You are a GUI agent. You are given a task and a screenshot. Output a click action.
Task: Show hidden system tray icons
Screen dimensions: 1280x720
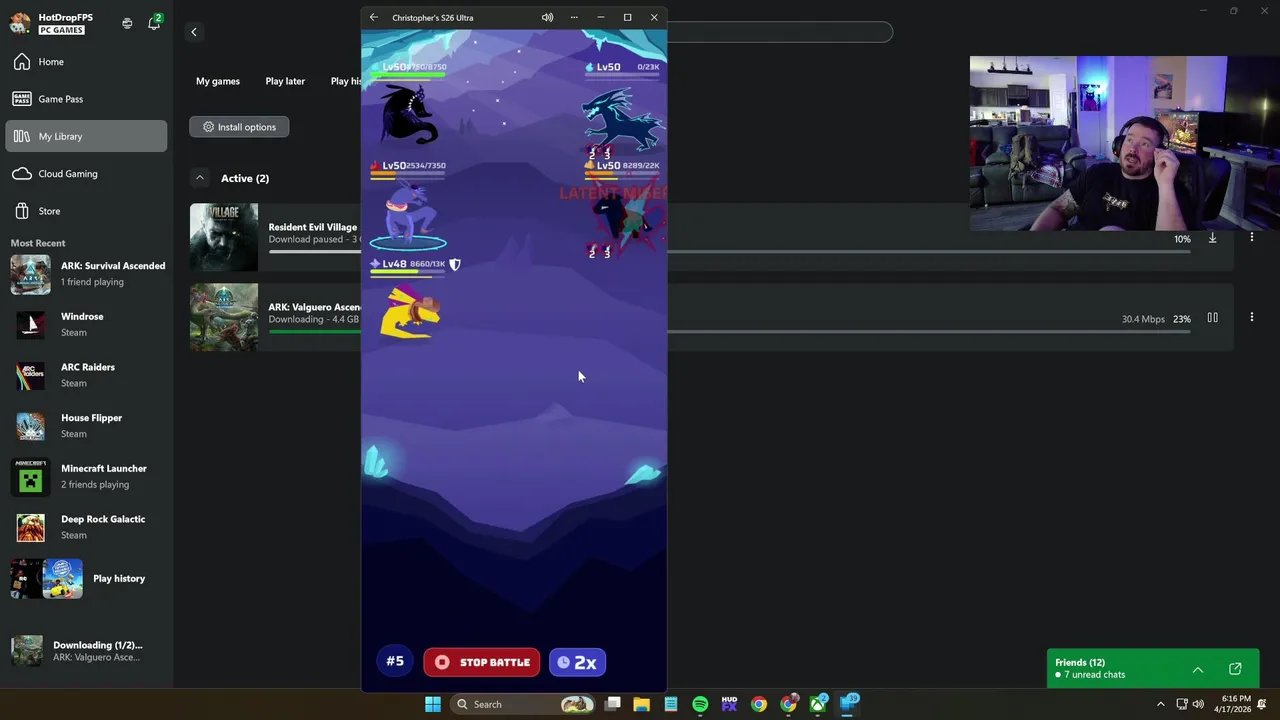point(1160,704)
